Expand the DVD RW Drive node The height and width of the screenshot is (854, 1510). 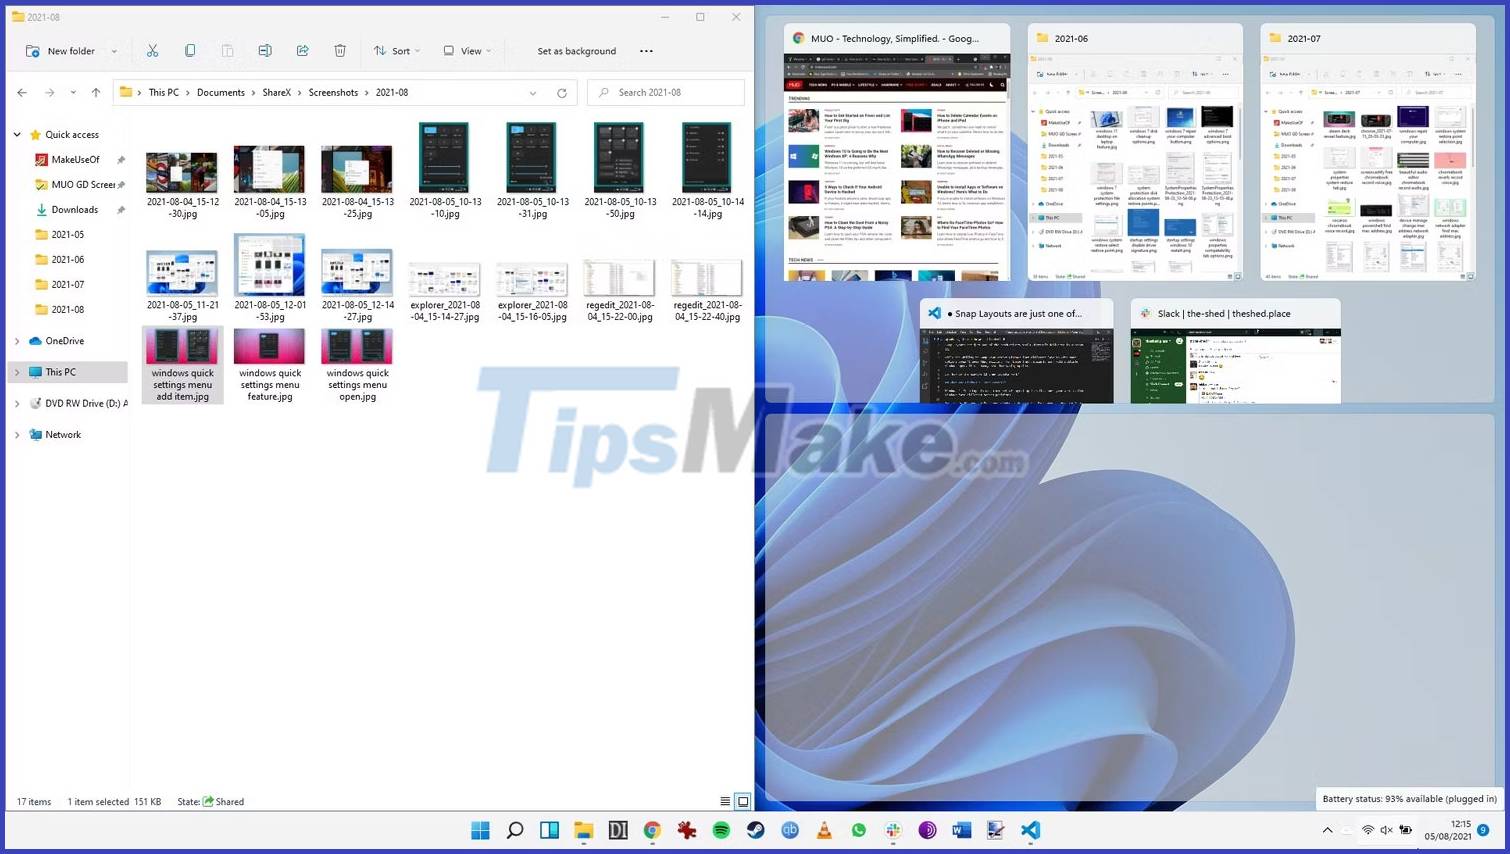(17, 404)
